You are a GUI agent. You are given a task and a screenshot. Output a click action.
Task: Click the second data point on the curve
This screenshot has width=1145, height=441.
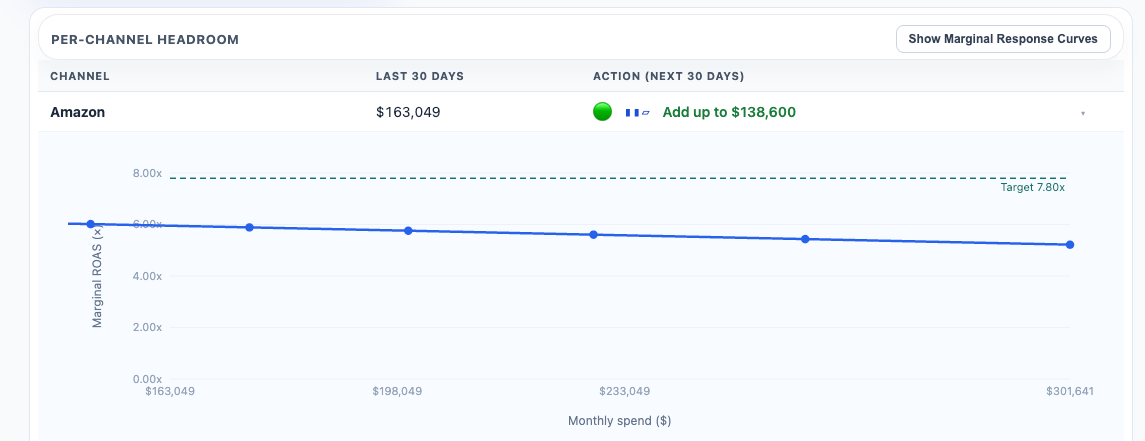pyautogui.click(x=250, y=227)
